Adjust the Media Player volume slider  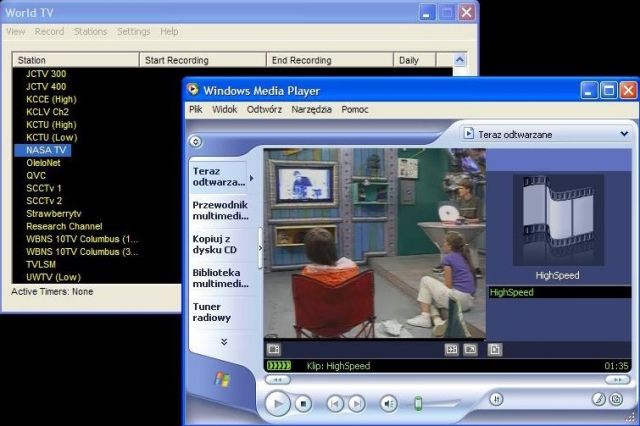[x=418, y=404]
